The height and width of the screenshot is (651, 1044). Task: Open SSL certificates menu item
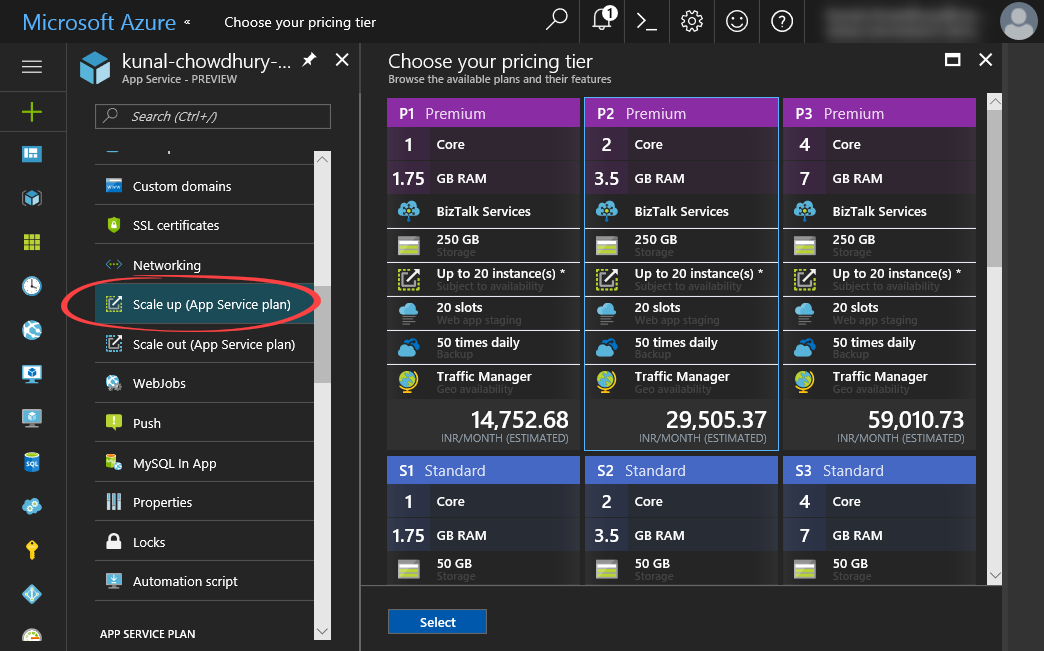coord(204,225)
